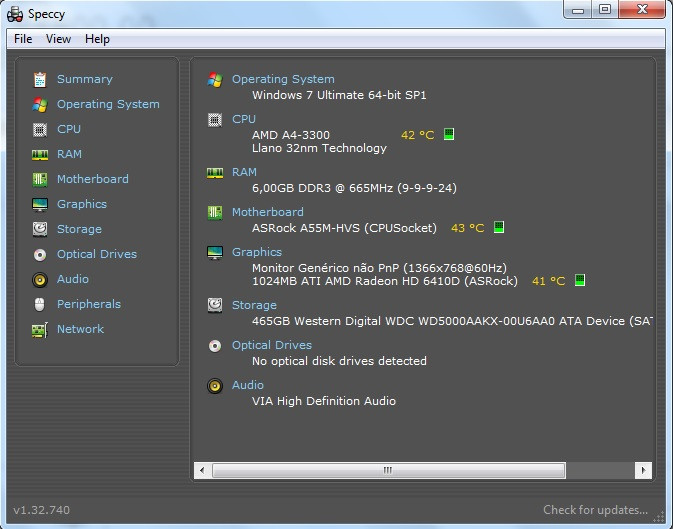673x529 pixels.
Task: Click the Storage hard drive icon in sidebar
Action: 40,229
